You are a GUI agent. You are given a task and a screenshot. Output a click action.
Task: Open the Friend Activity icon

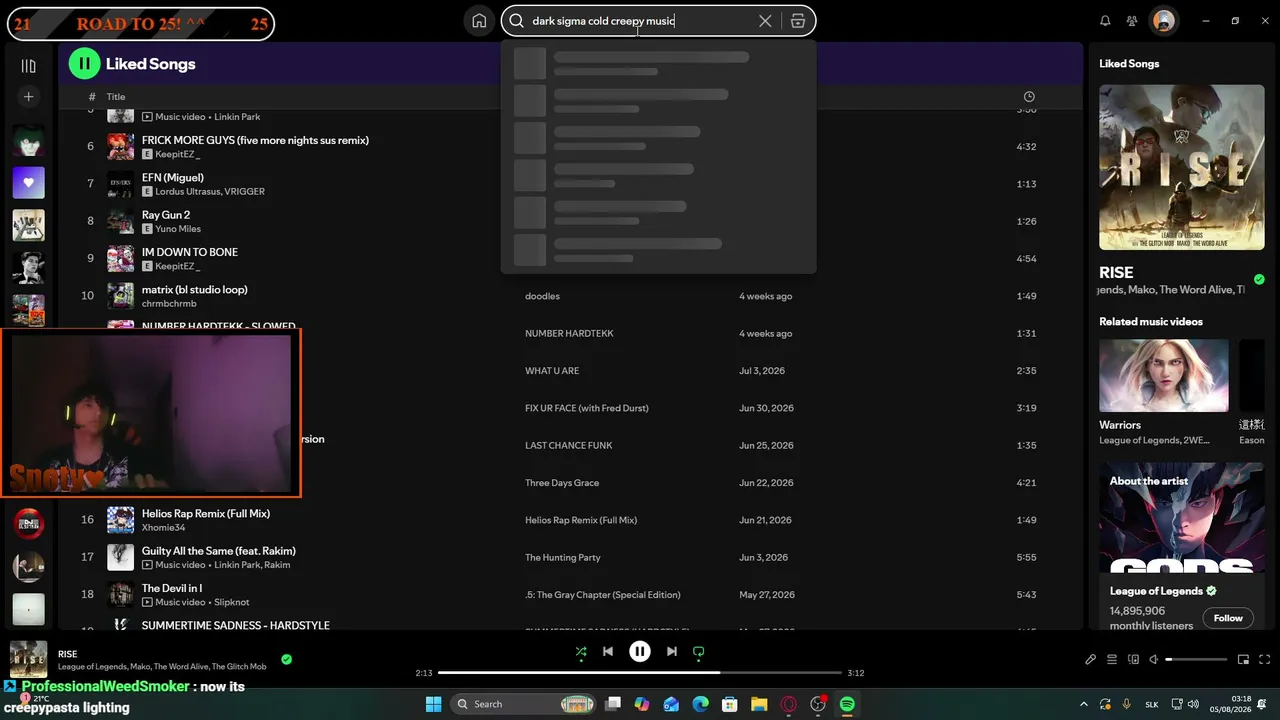tap(1132, 21)
